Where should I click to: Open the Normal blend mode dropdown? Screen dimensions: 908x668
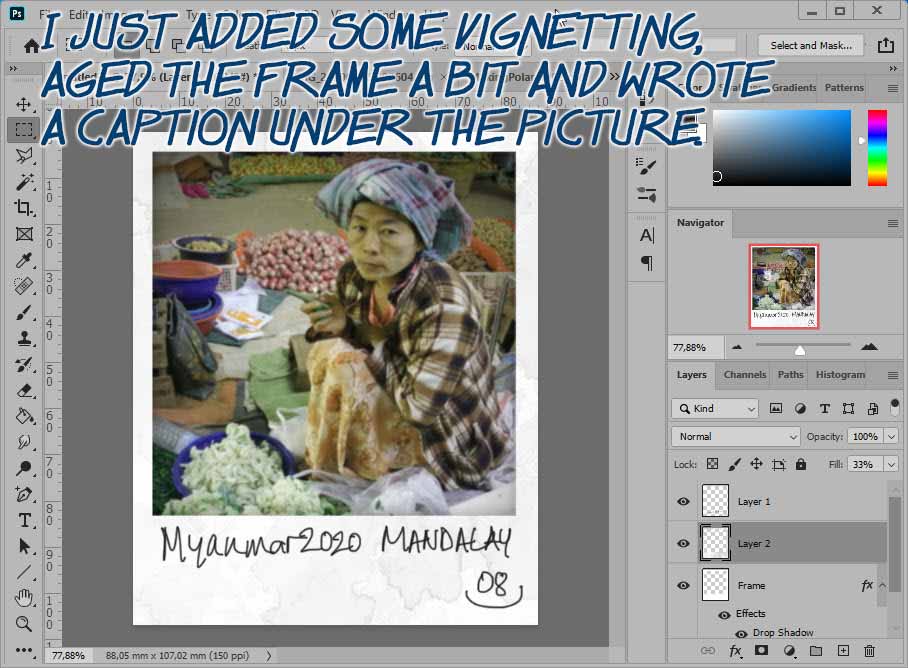(735, 436)
